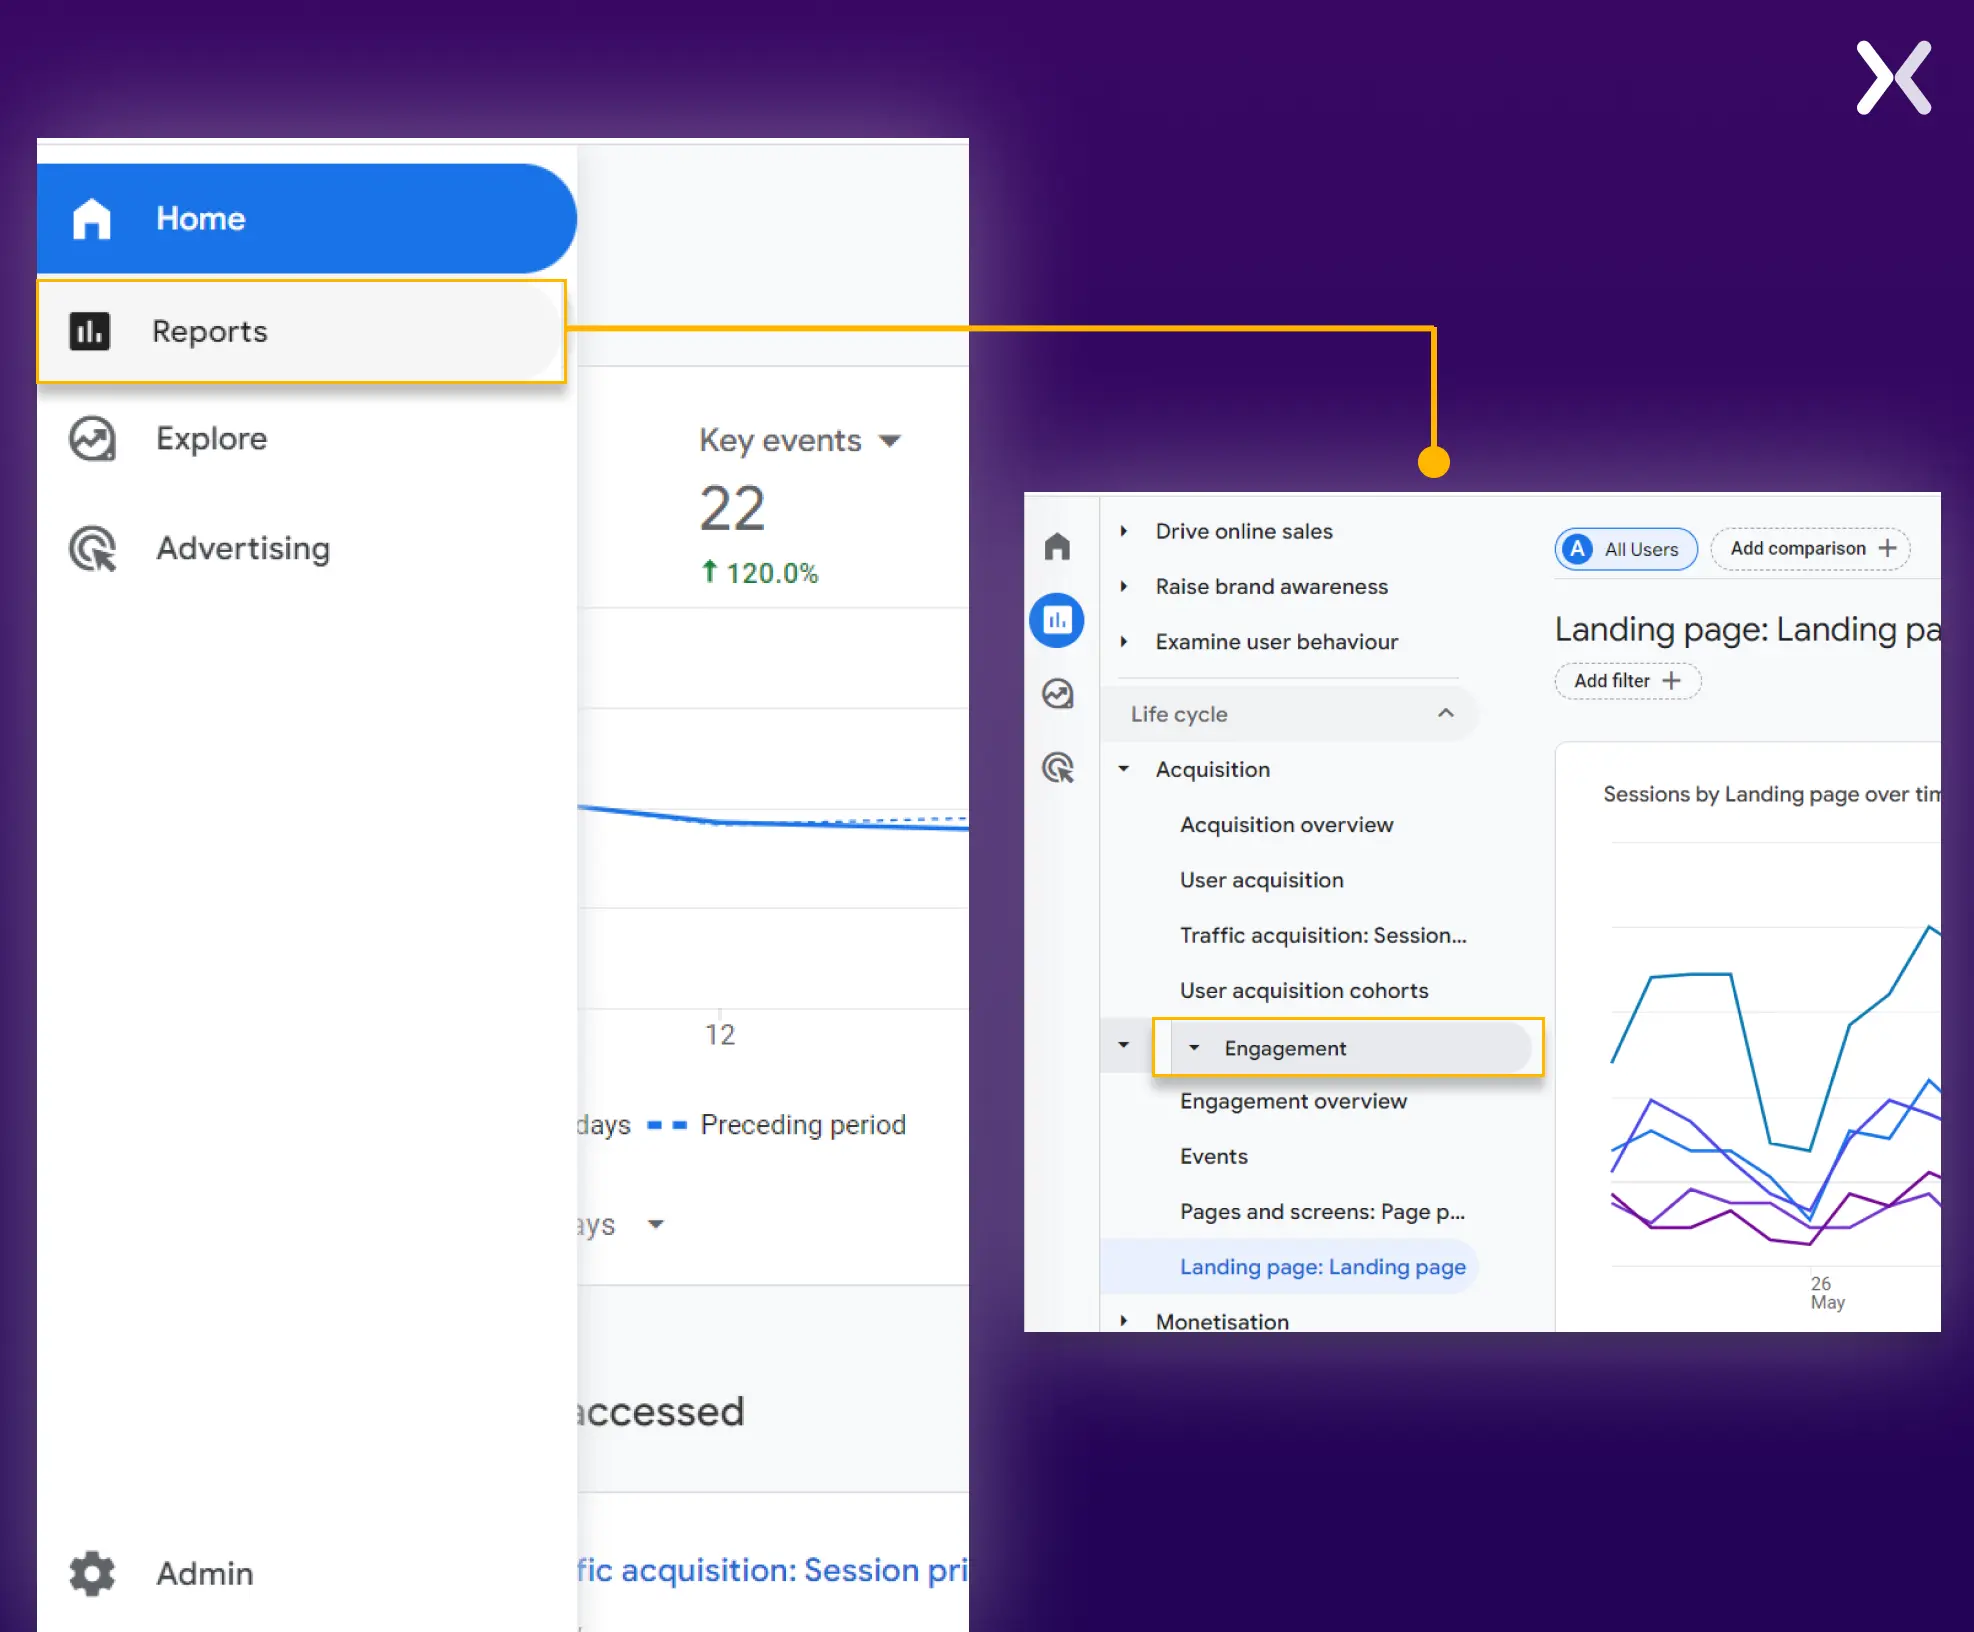Open Home in the large left menu
The width and height of the screenshot is (1974, 1632).
click(x=306, y=218)
